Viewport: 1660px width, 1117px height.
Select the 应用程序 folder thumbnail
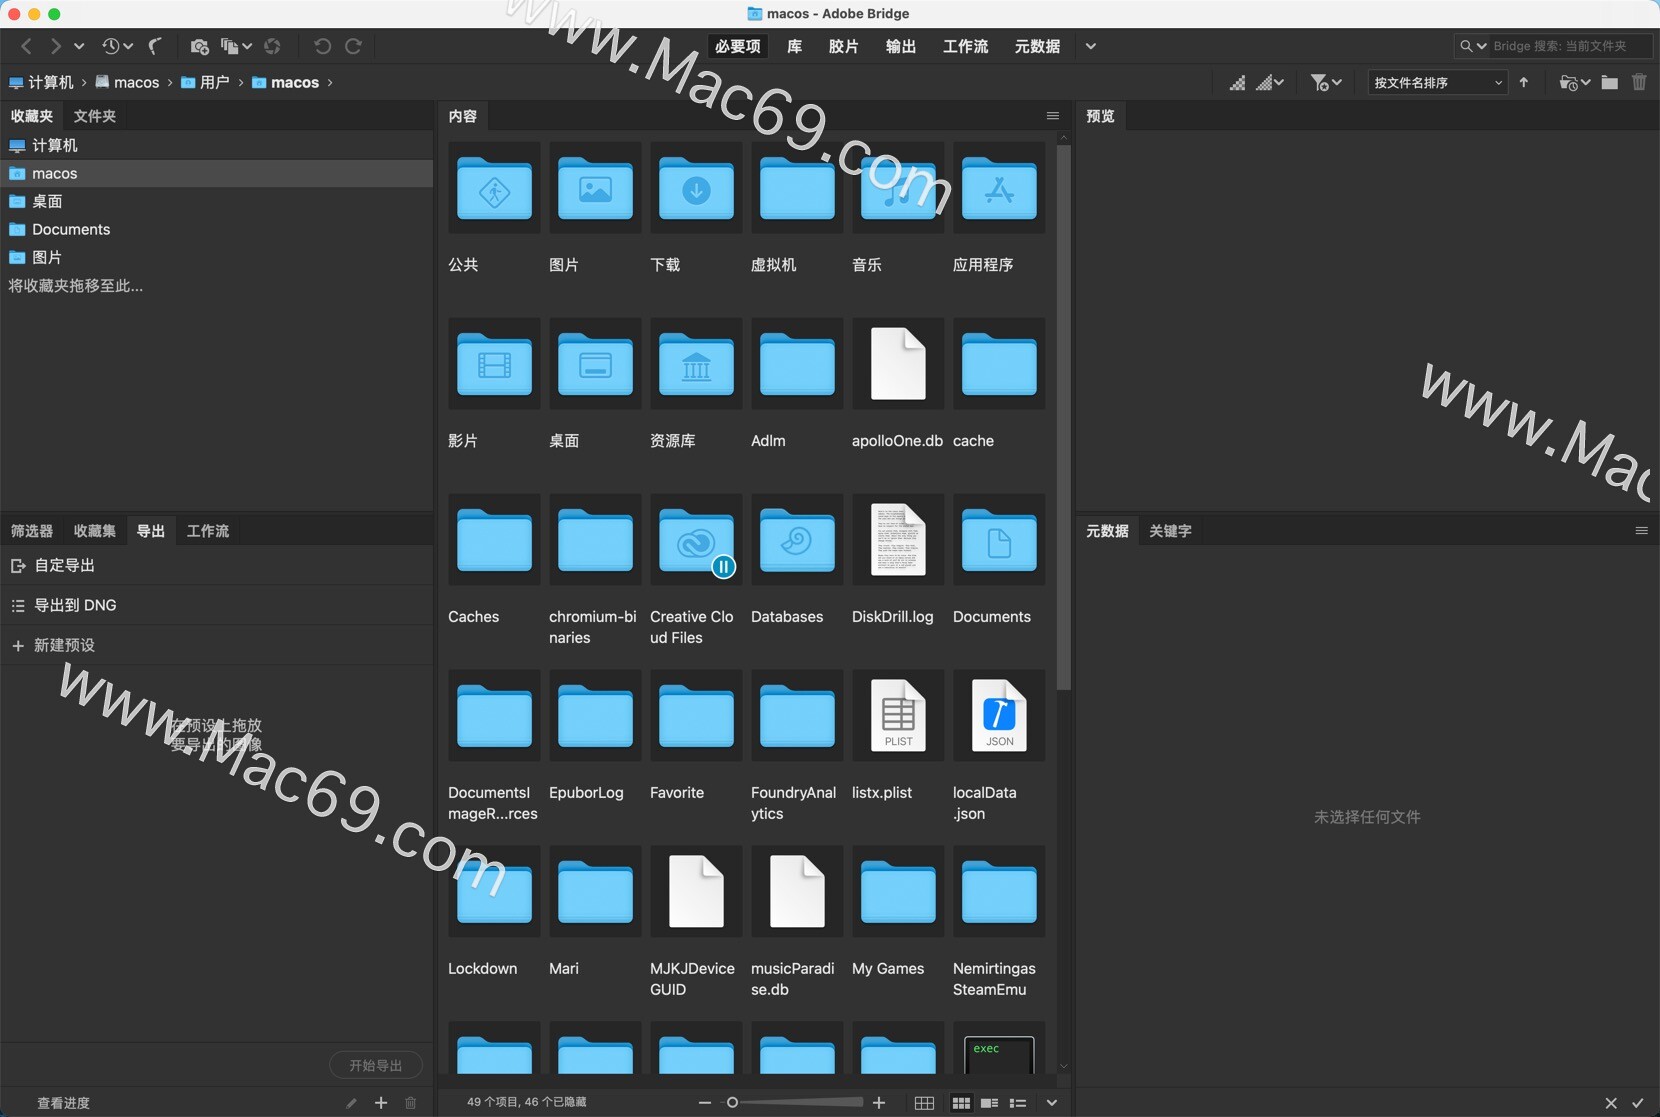(x=999, y=188)
